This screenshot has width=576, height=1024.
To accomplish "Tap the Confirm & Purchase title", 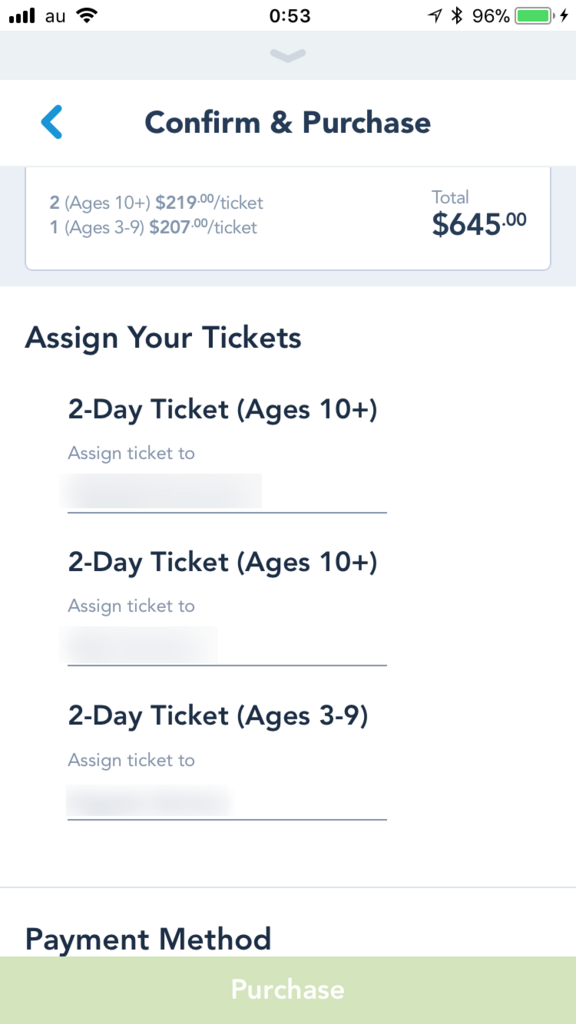I will pyautogui.click(x=287, y=122).
